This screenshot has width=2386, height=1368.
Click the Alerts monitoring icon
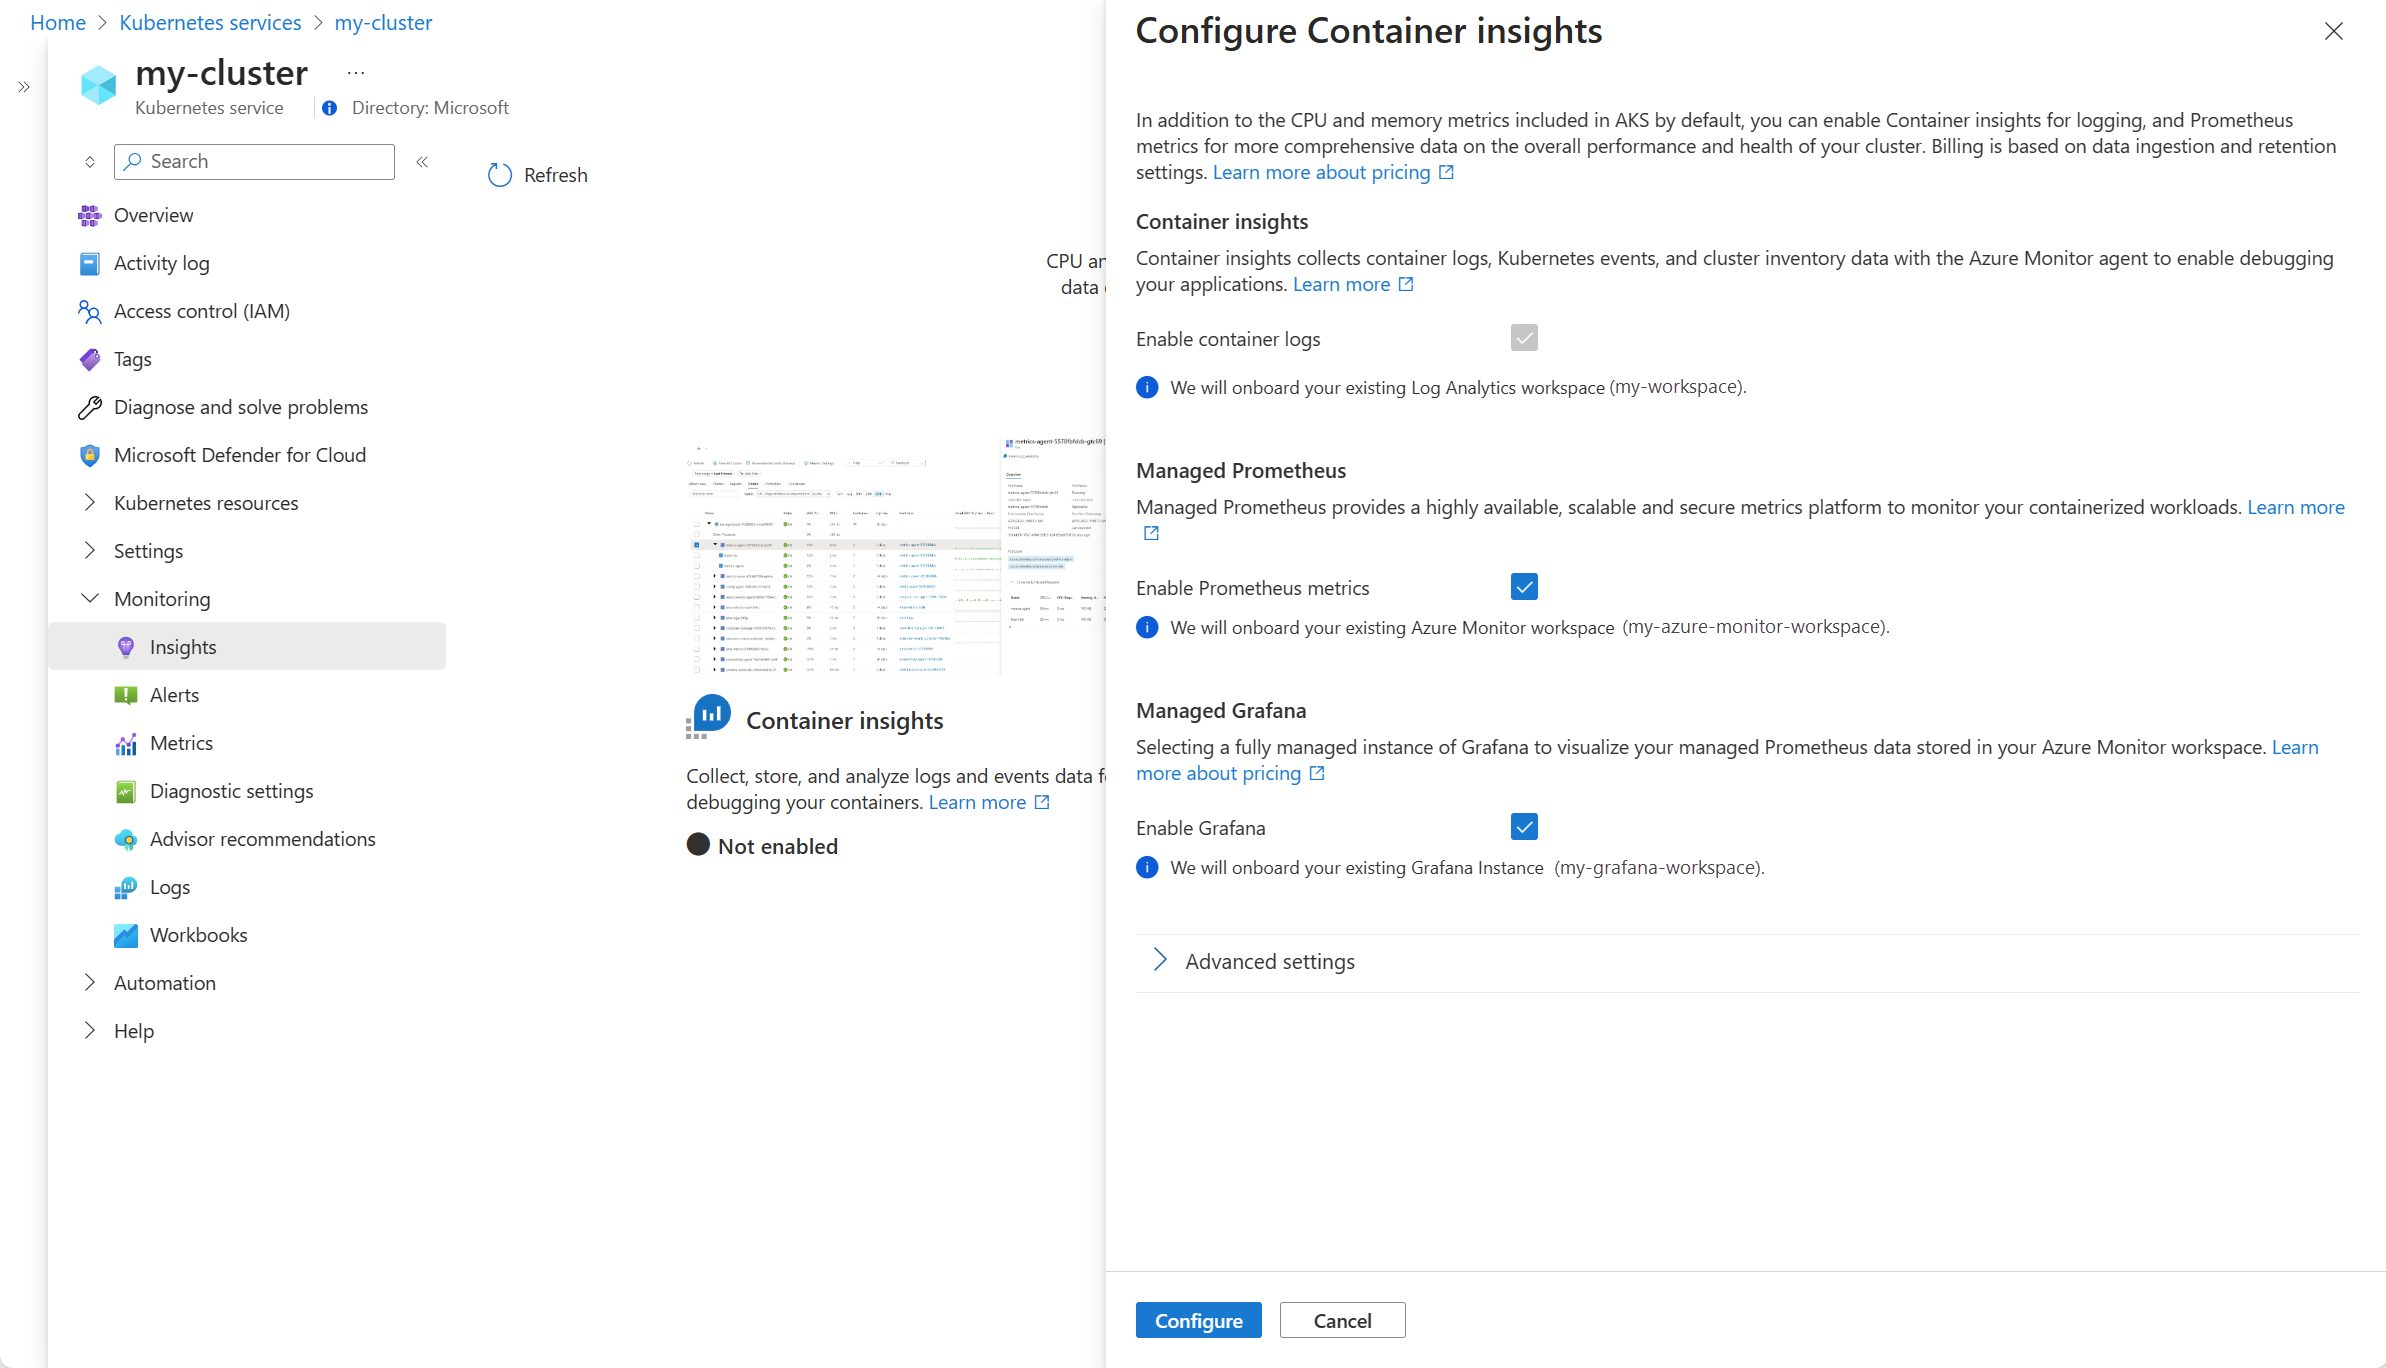tap(126, 695)
